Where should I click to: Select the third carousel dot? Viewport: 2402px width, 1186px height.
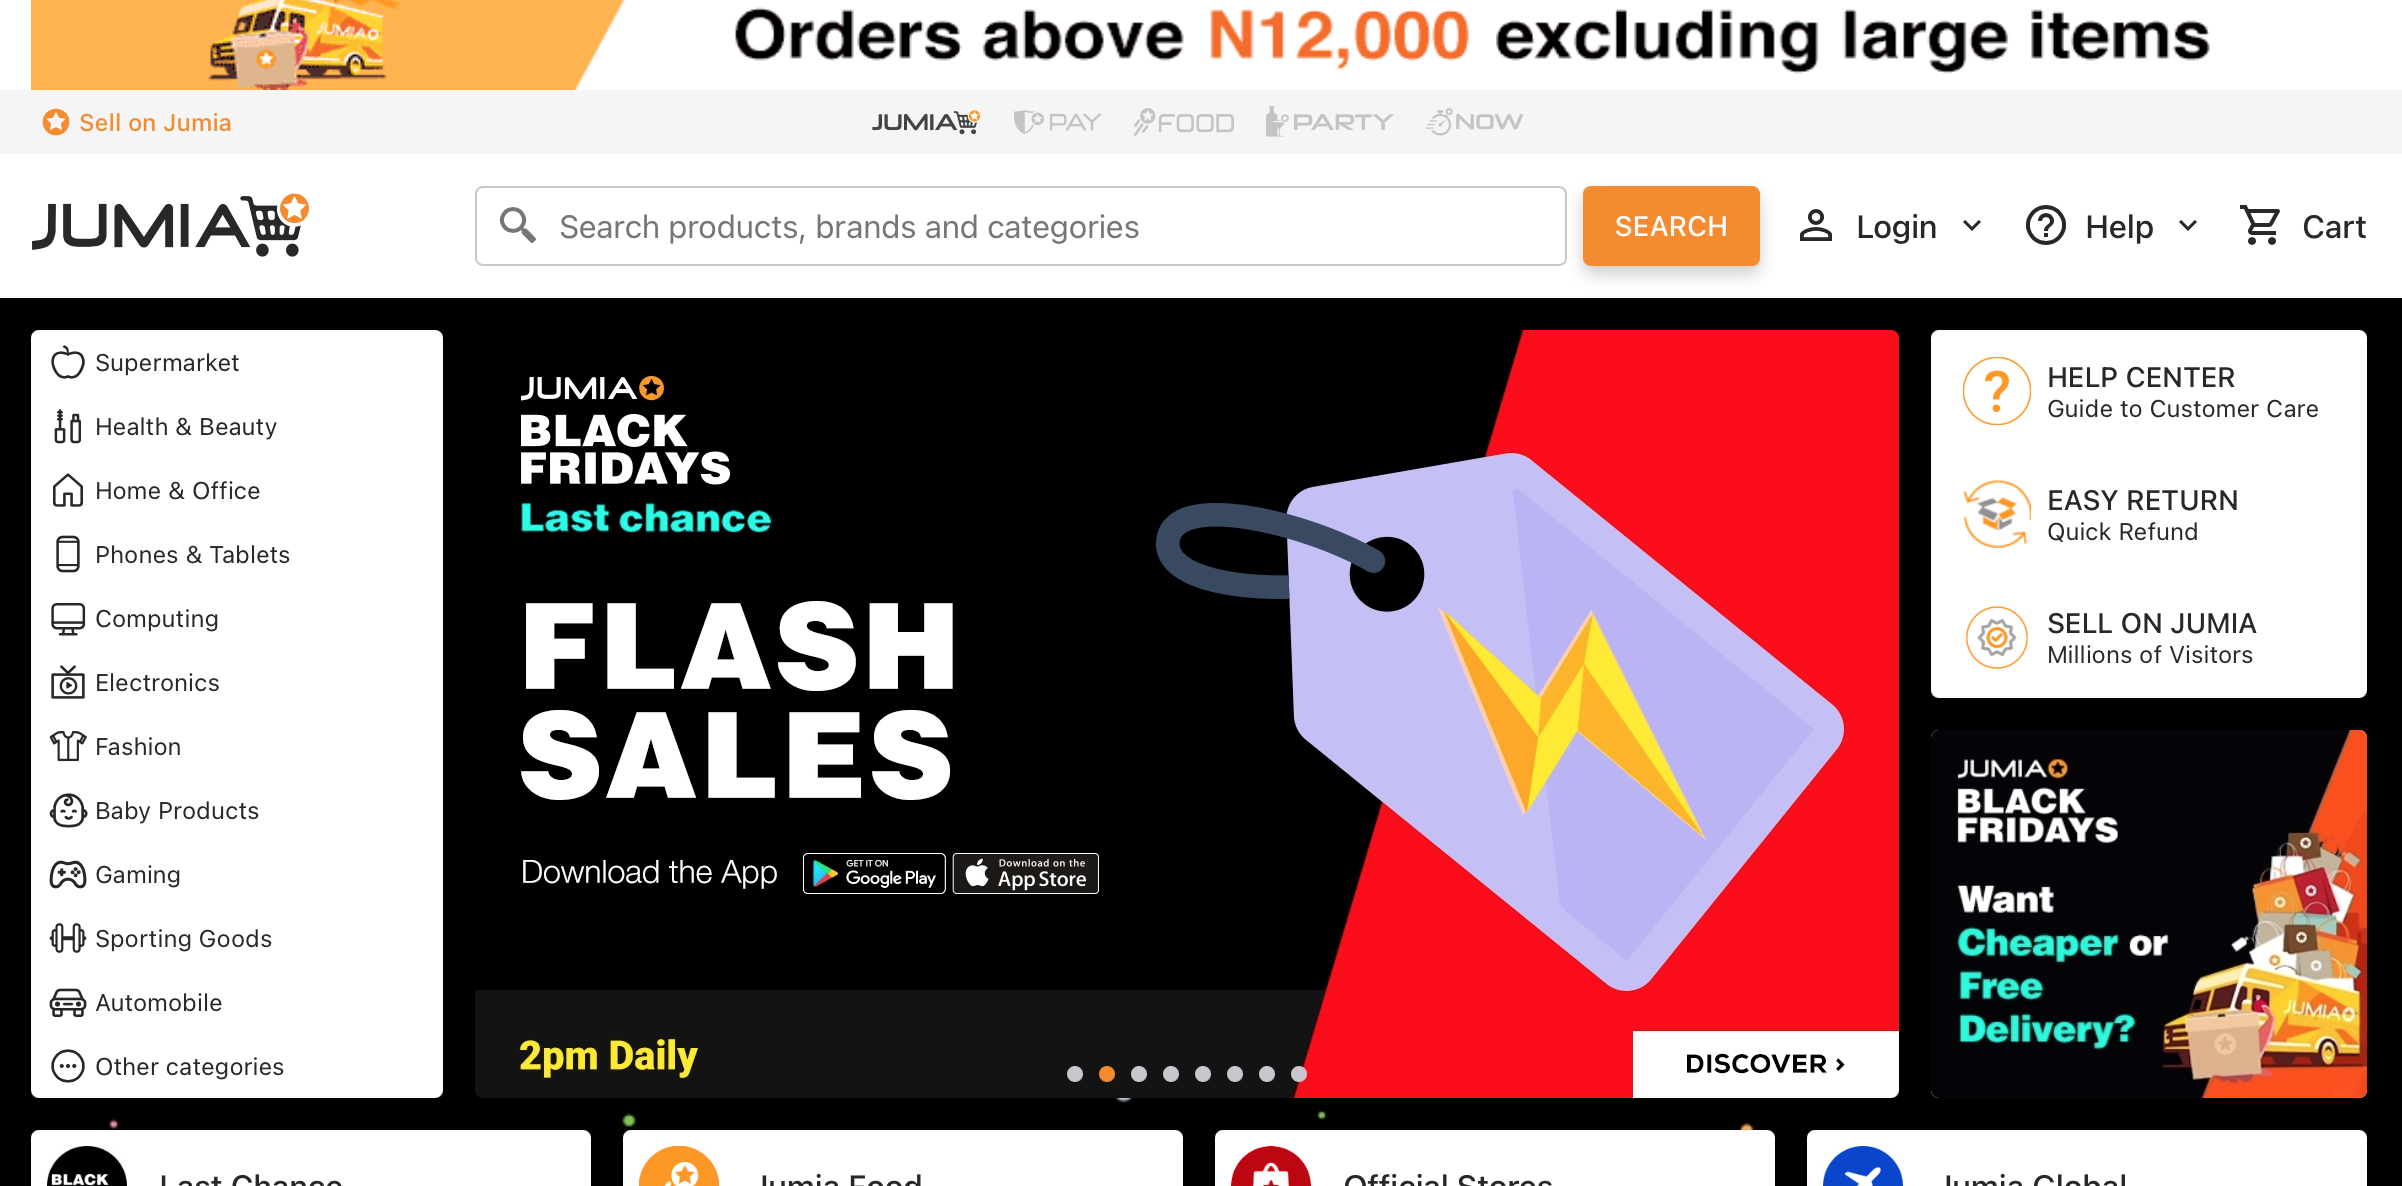coord(1139,1074)
